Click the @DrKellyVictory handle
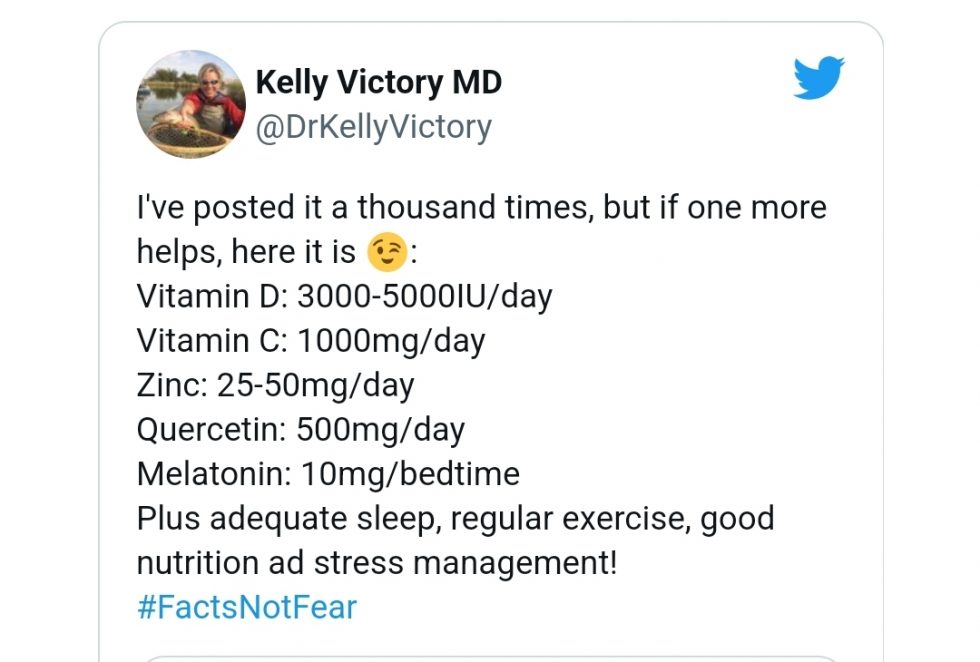980x662 pixels. tap(375, 126)
